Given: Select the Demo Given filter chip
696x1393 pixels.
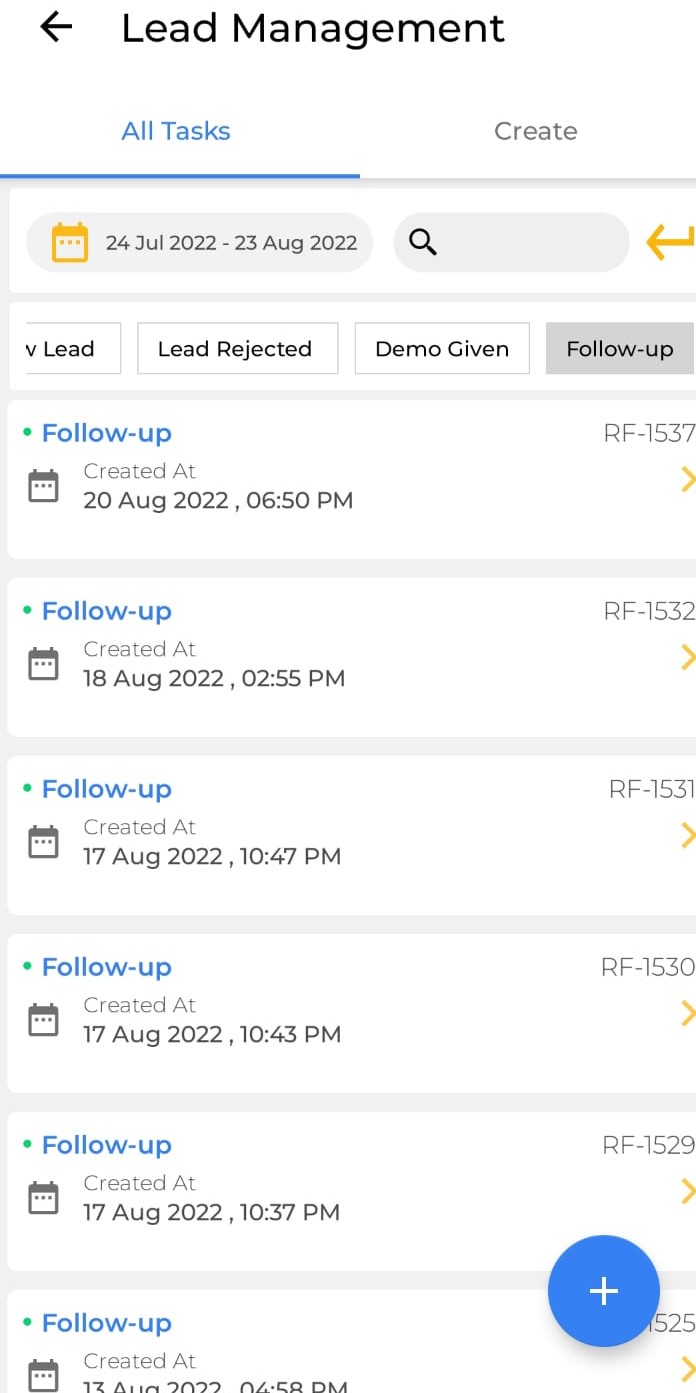Looking at the screenshot, I should tap(442, 349).
